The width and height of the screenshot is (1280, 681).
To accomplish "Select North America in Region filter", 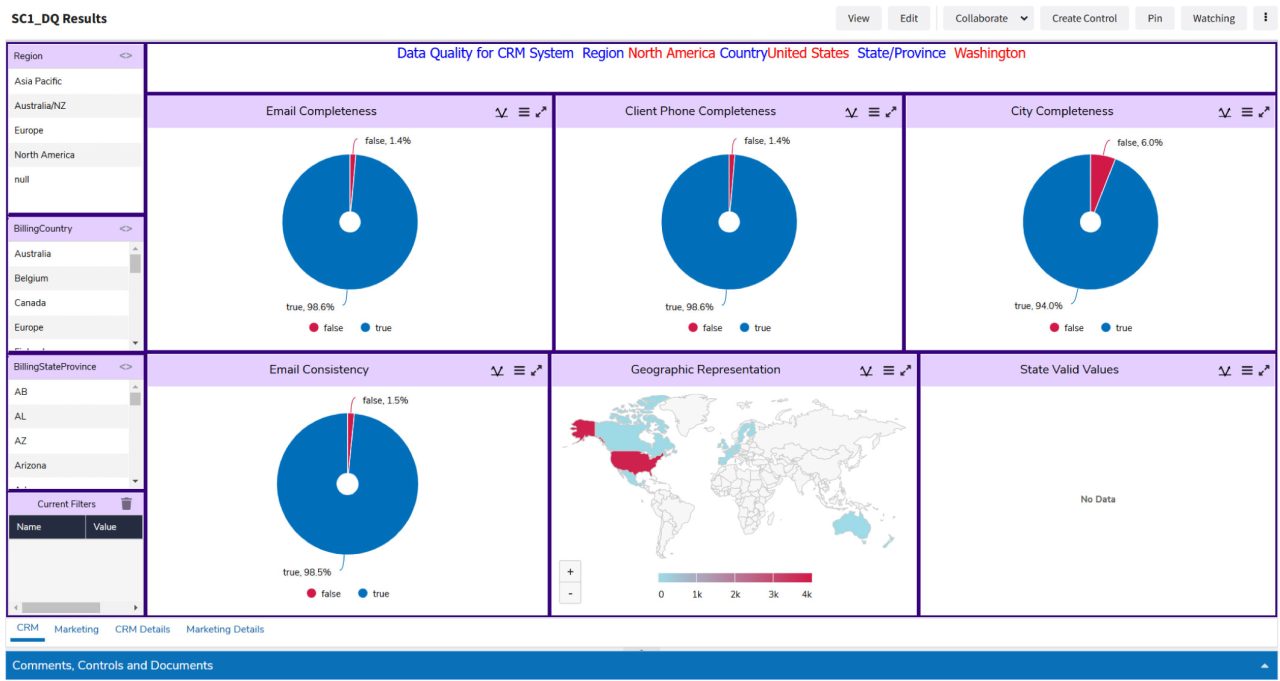I will point(77,155).
